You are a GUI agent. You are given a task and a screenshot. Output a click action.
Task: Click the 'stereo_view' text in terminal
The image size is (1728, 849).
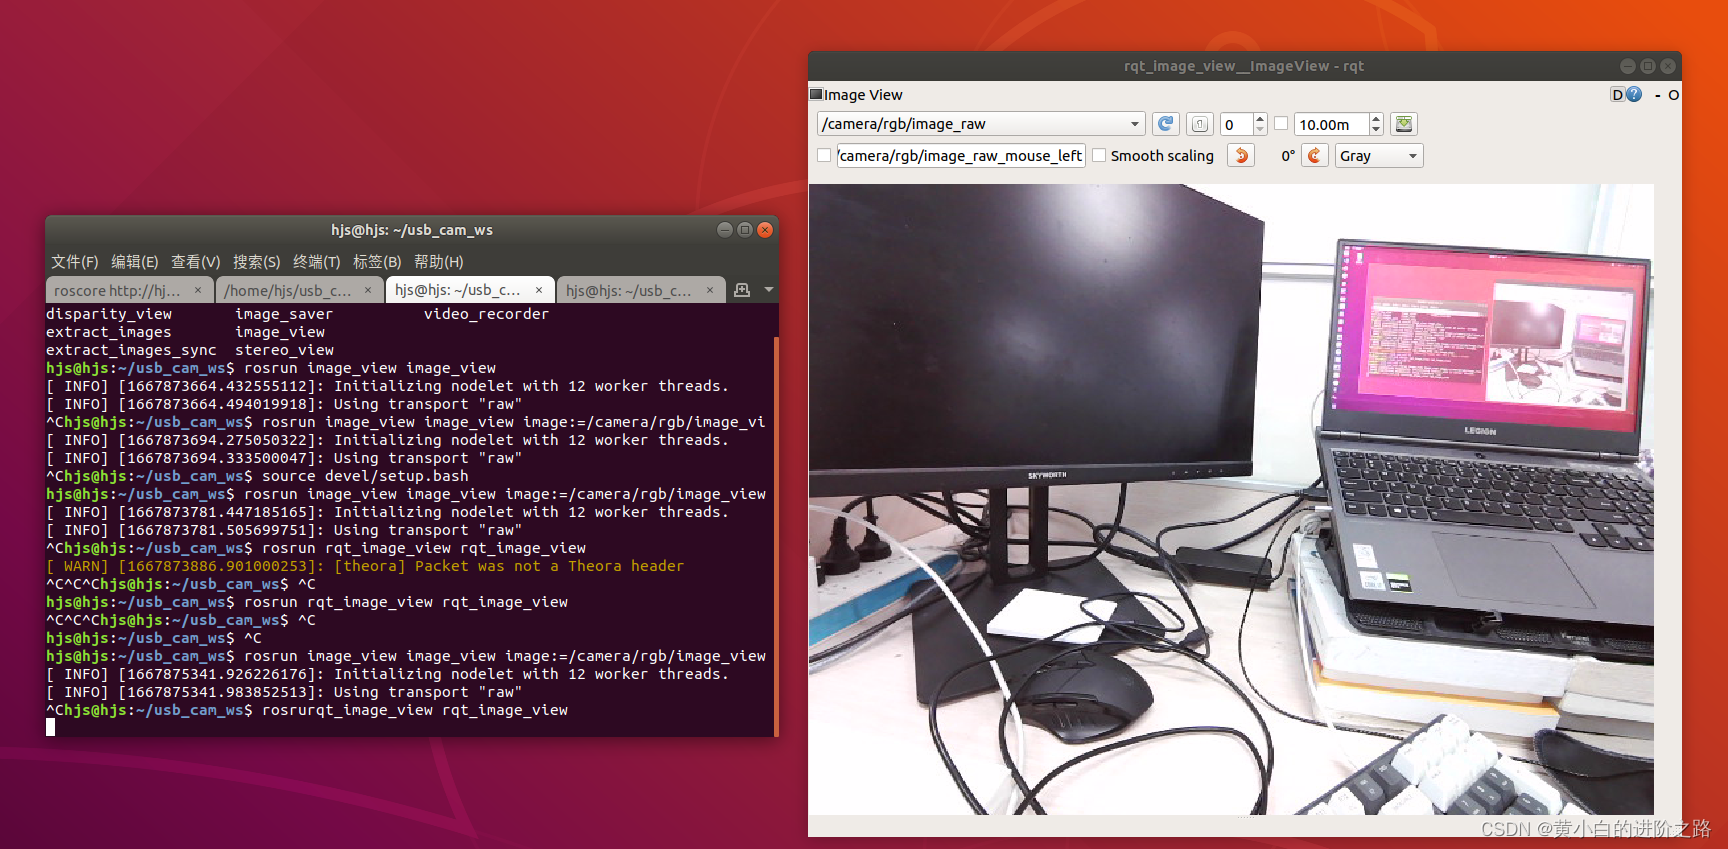(284, 350)
